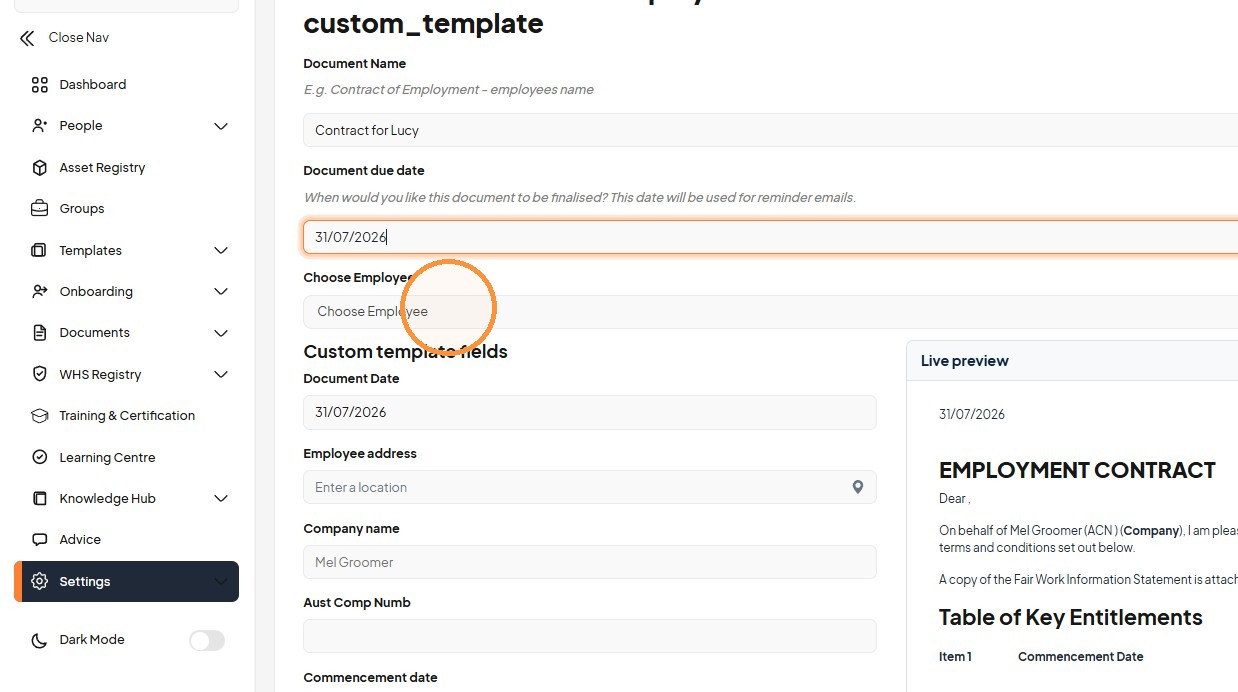
Task: Expand the Templates submenu chevron
Action: 221,251
